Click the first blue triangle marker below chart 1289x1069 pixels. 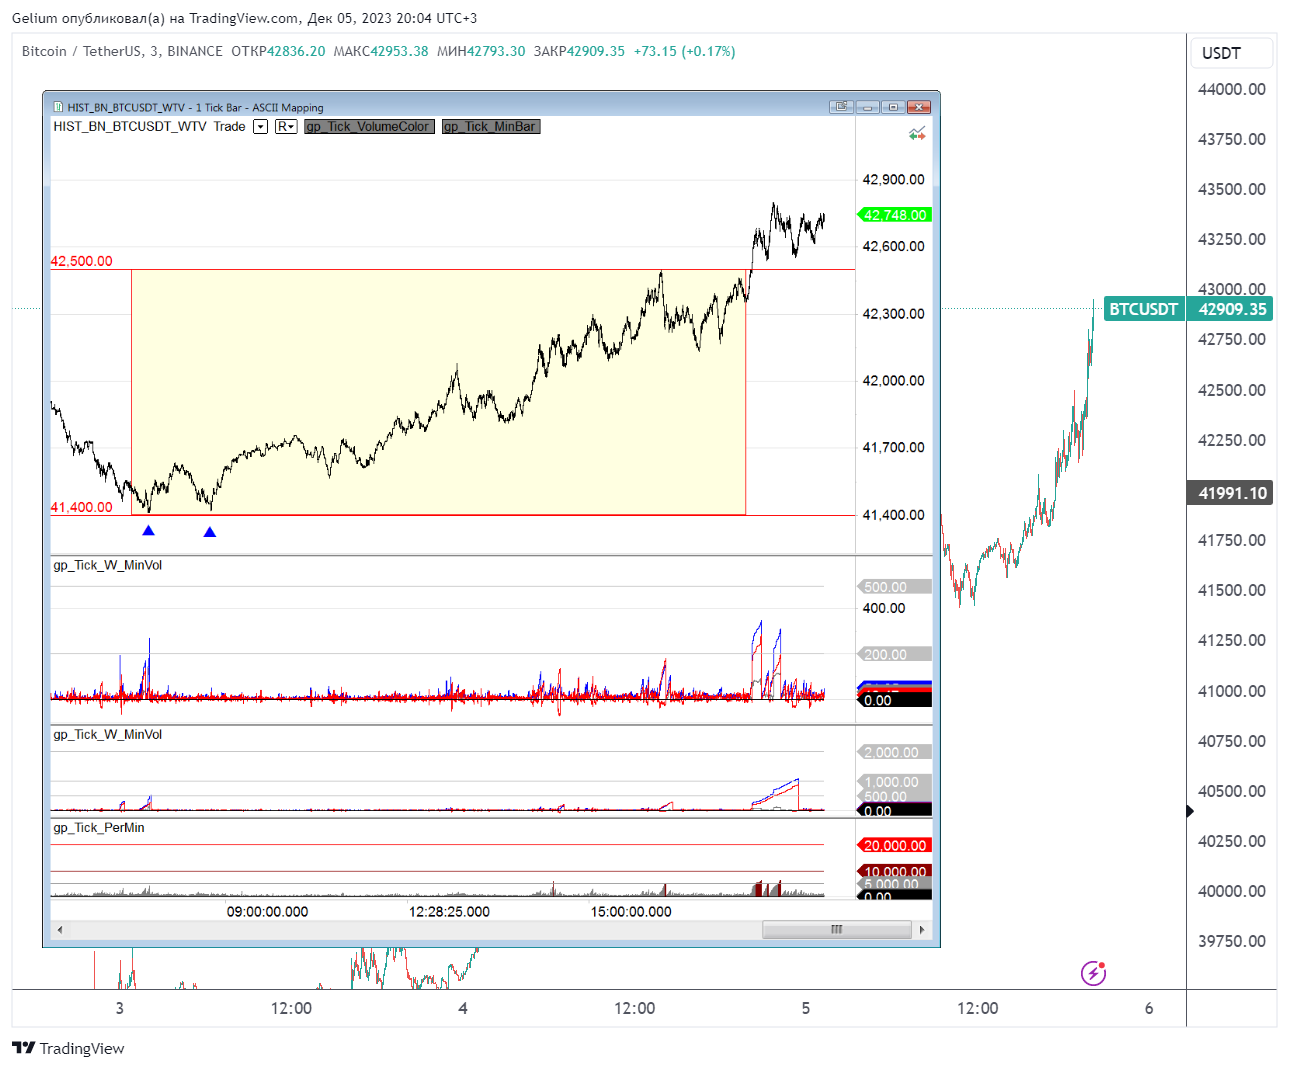tap(148, 530)
